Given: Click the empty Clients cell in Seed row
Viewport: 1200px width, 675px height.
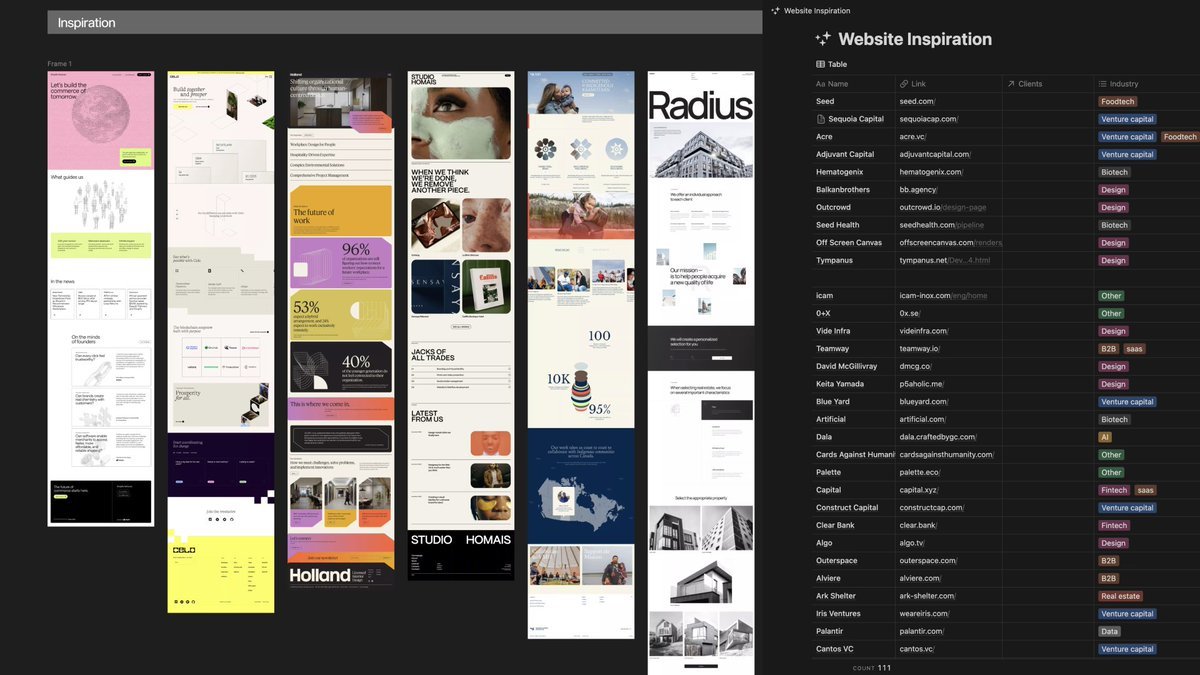Looking at the screenshot, I should point(1048,101).
